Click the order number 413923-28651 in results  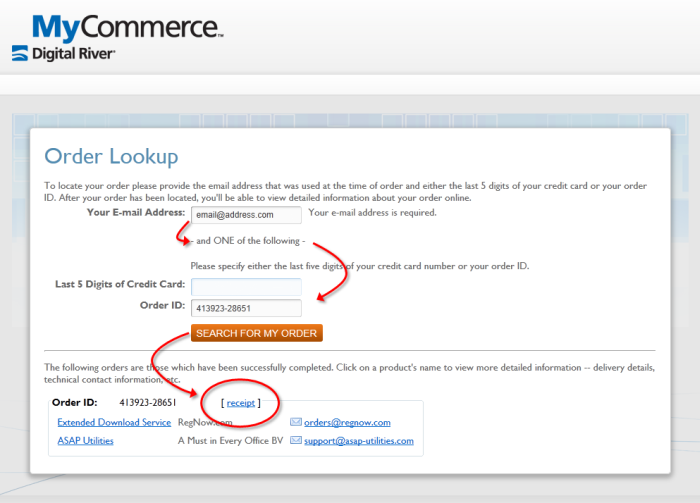click(x=148, y=403)
